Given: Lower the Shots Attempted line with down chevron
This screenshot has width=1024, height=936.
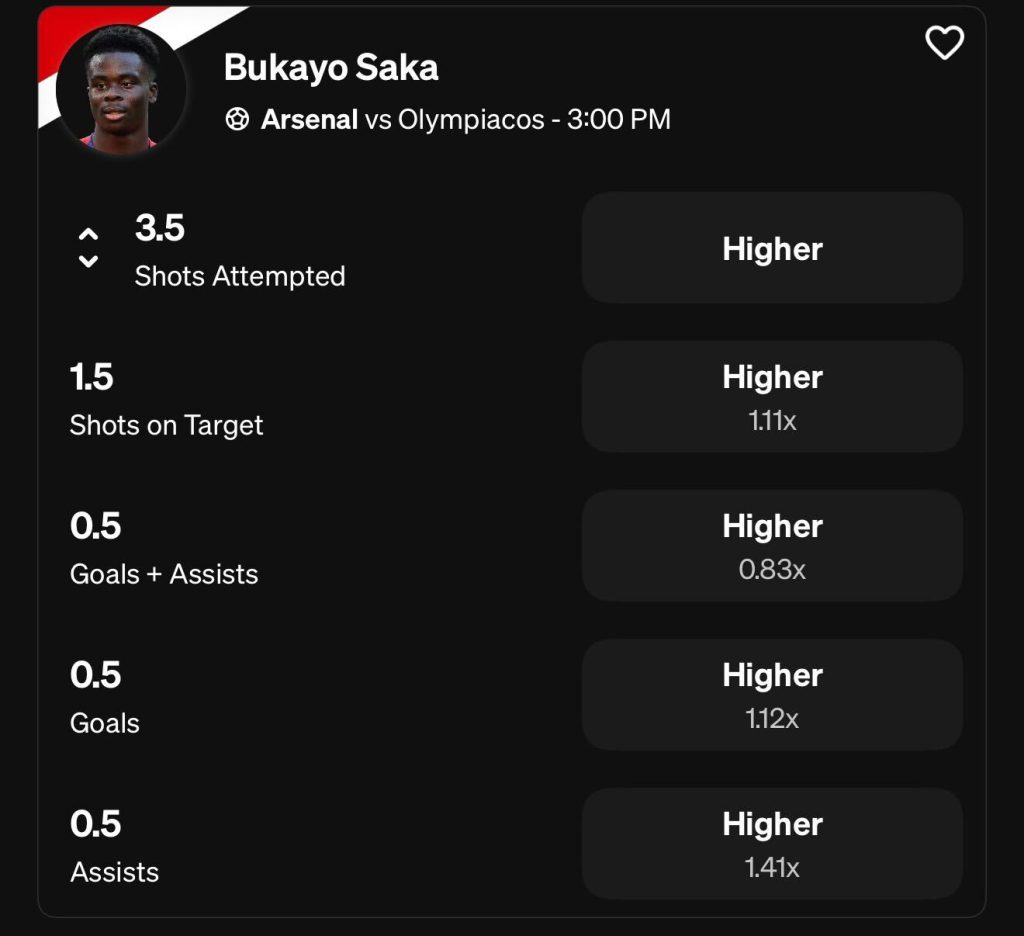Looking at the screenshot, I should point(89,261).
